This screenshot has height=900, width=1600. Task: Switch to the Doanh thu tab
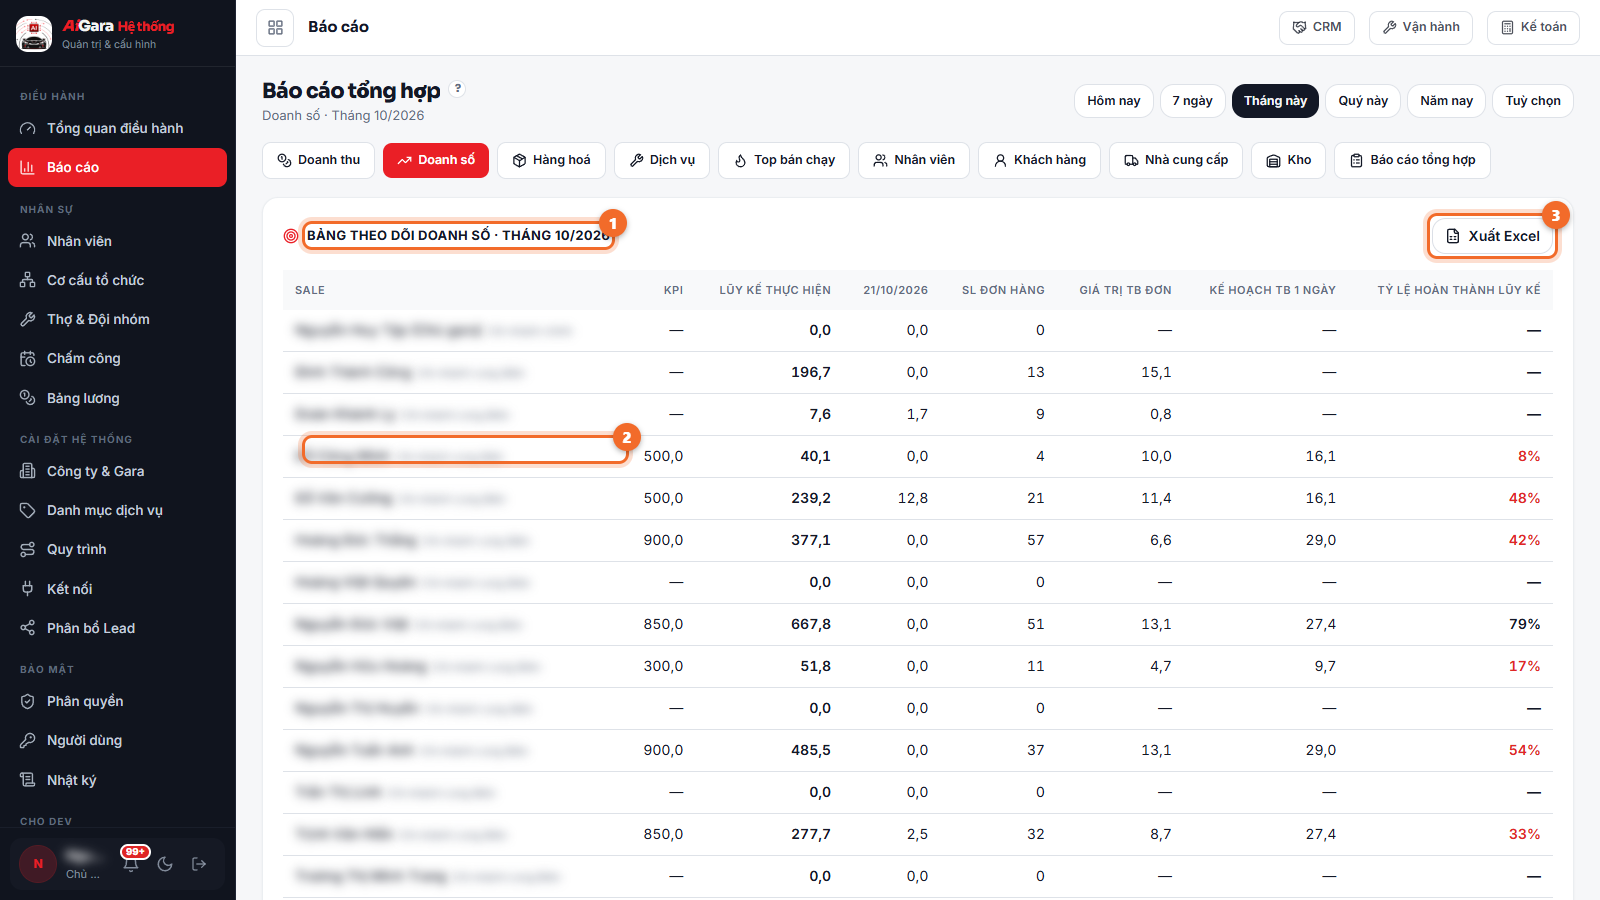[318, 160]
